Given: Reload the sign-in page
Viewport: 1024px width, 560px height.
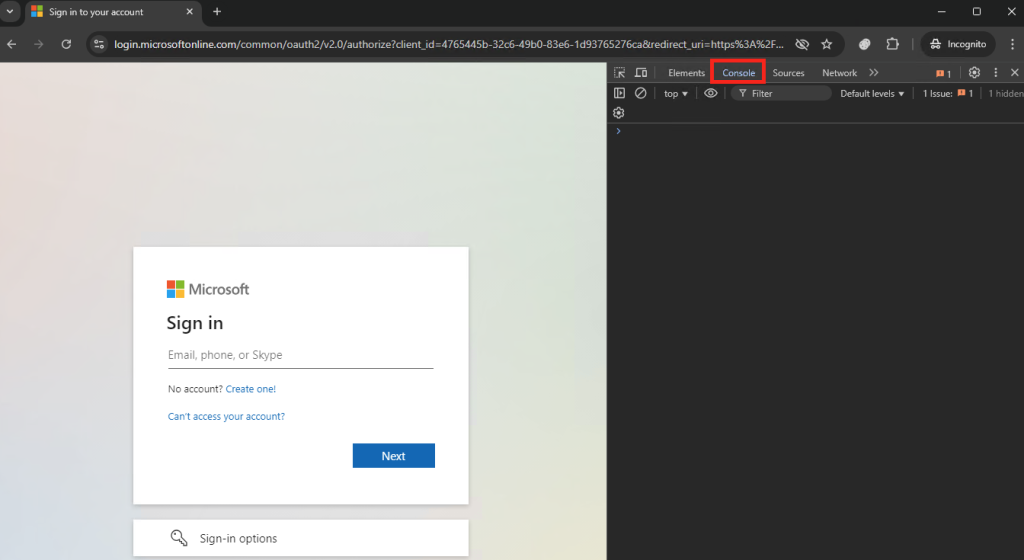Looking at the screenshot, I should [66, 44].
